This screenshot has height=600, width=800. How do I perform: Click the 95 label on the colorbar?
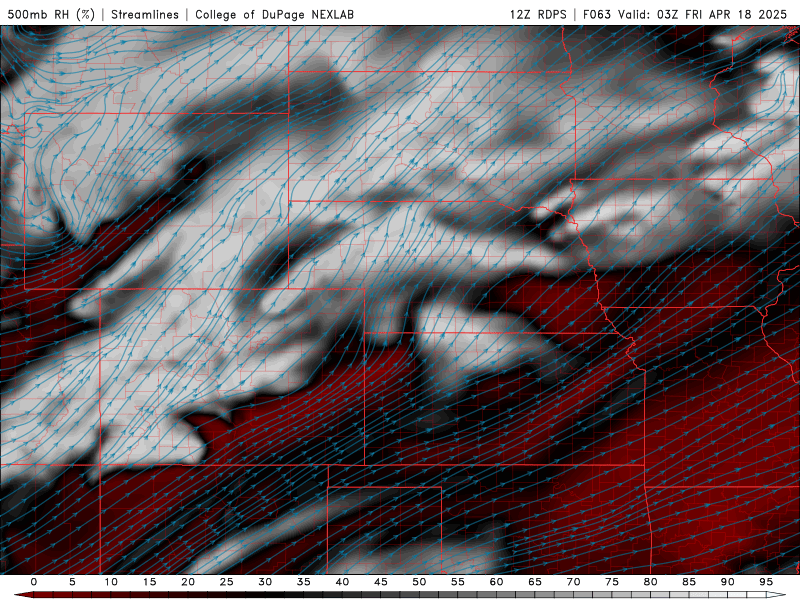tap(766, 582)
